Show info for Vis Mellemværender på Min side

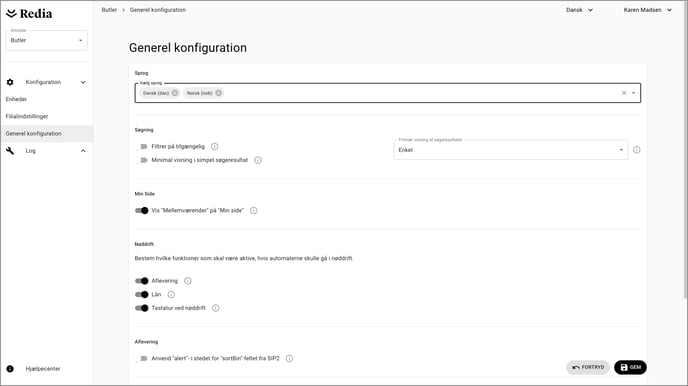tap(254, 211)
